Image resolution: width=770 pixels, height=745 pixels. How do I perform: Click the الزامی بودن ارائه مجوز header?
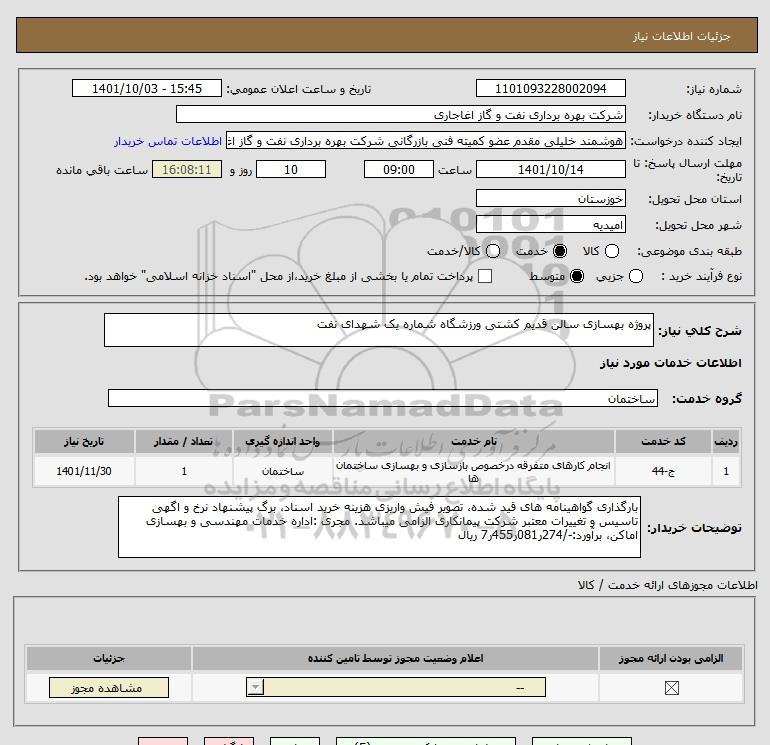pyautogui.click(x=671, y=658)
